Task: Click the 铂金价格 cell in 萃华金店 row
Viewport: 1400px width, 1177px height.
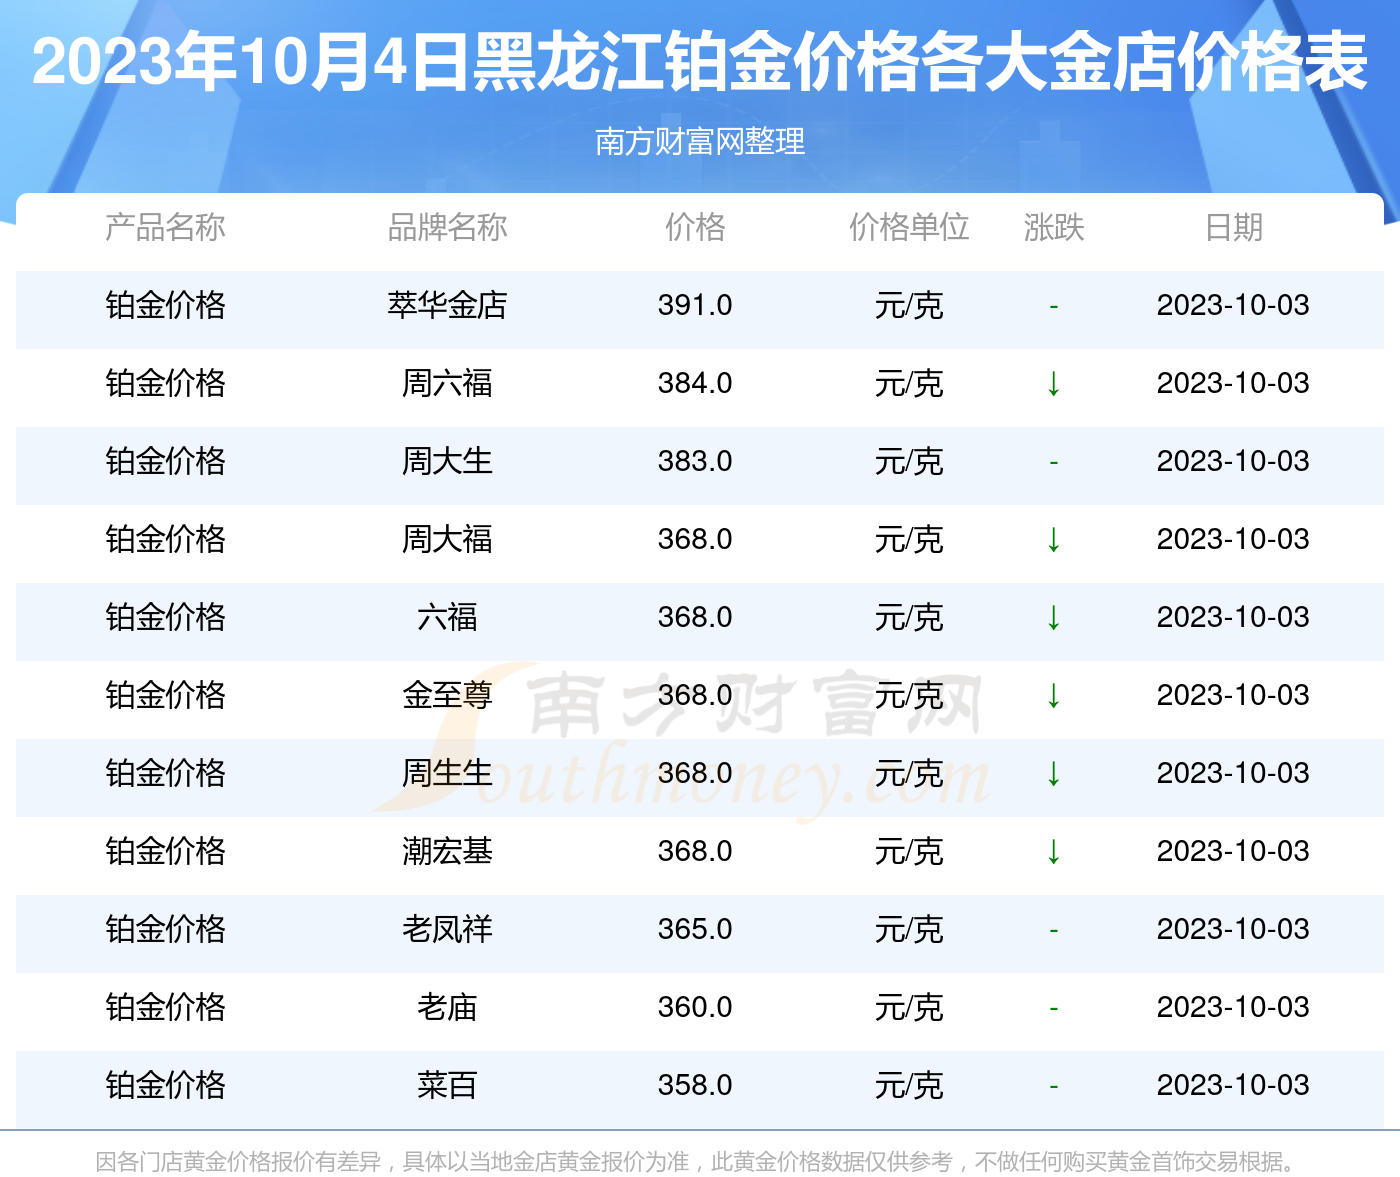Action: pos(165,305)
